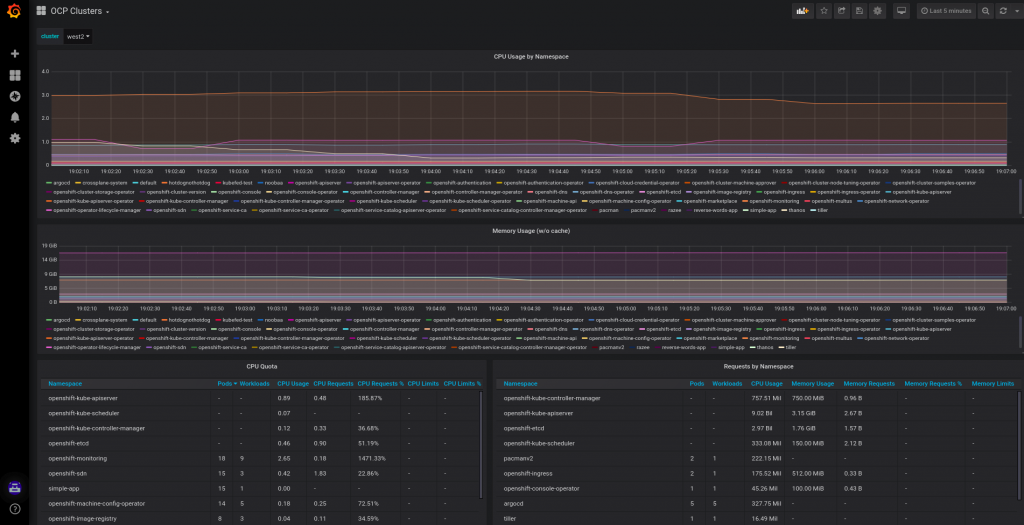
Task: Open the Dashboards grid icon in the sidebar
Action: tap(14, 75)
